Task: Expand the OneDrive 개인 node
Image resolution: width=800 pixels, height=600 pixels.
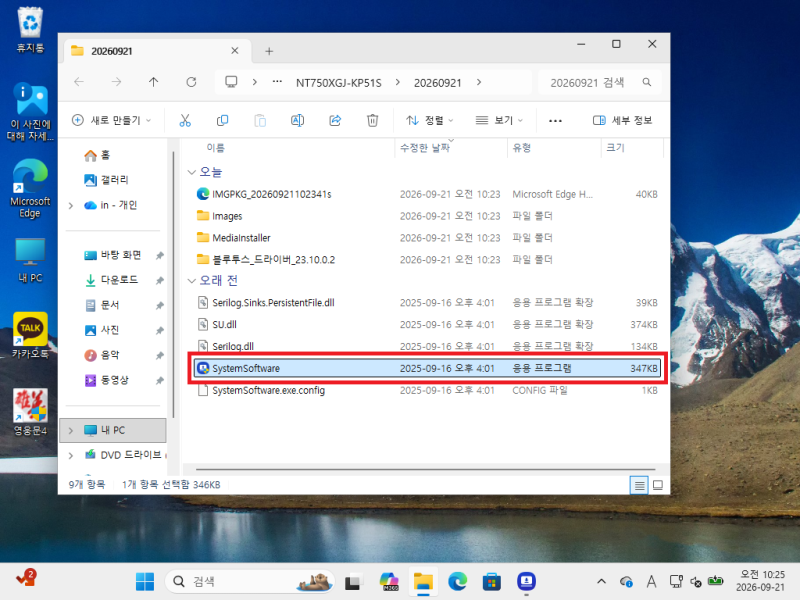Action: tap(71, 206)
